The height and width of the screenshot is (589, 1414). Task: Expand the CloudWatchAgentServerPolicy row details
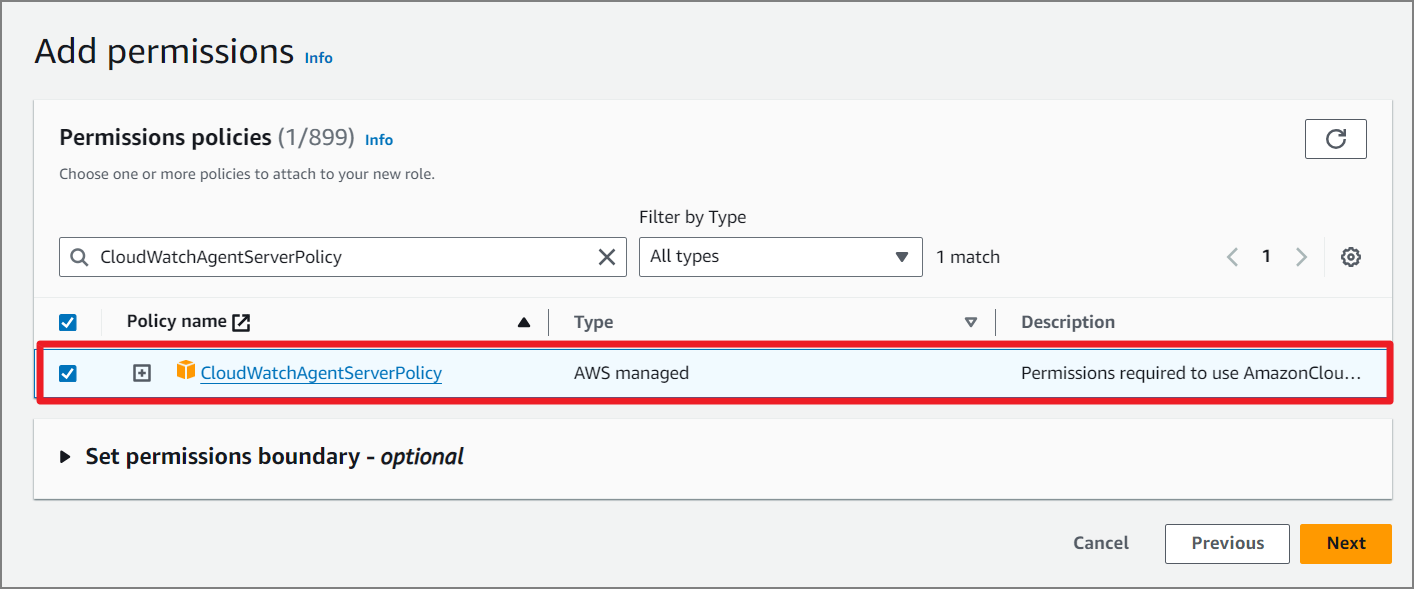tap(142, 373)
